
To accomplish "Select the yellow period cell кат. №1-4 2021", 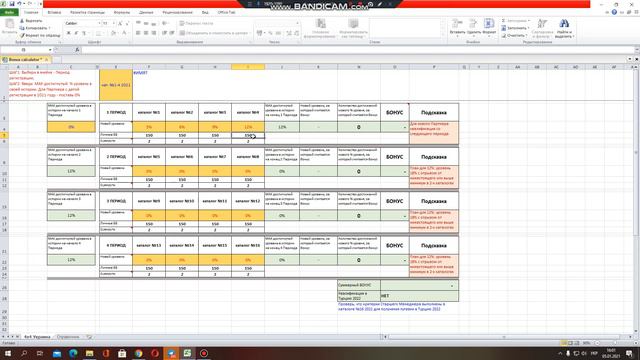I will coord(116,85).
